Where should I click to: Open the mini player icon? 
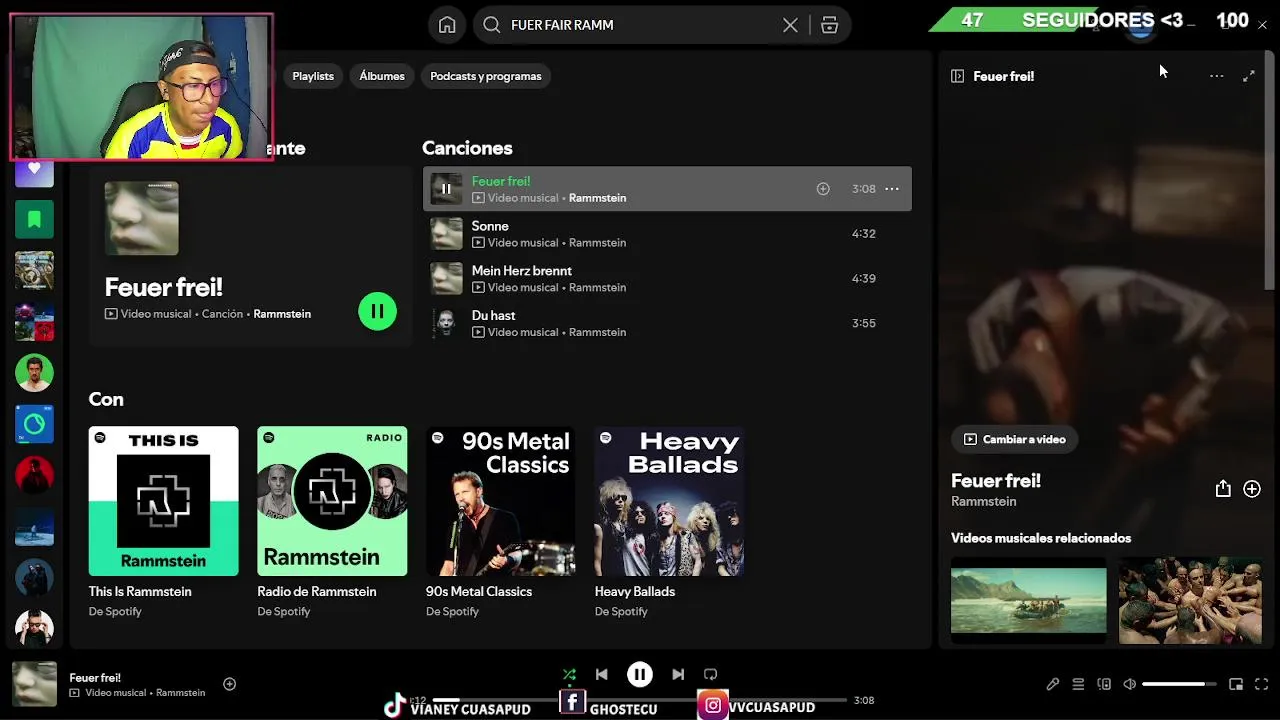tap(1236, 685)
